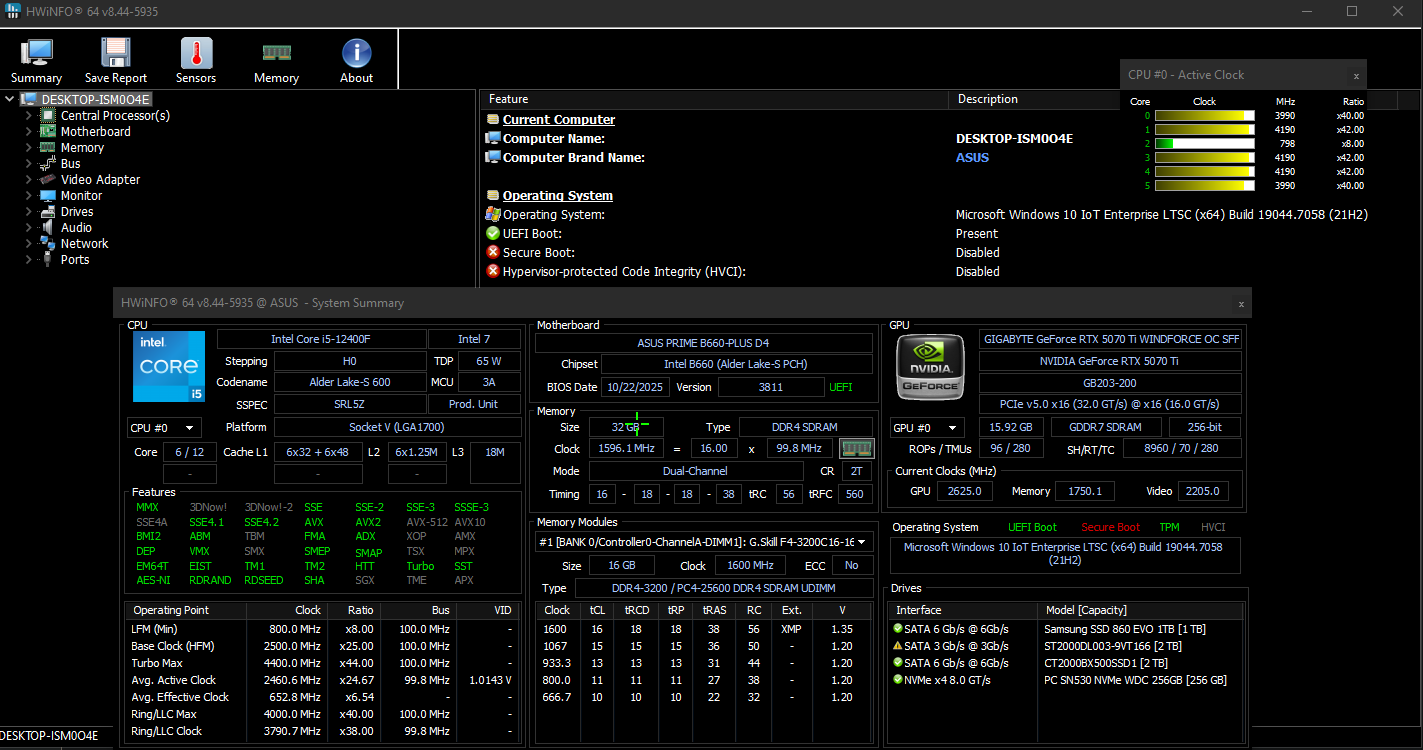Screen dimensions: 1423x750
Task: Click the Dual-Channel memory mode field
Action: [695, 471]
